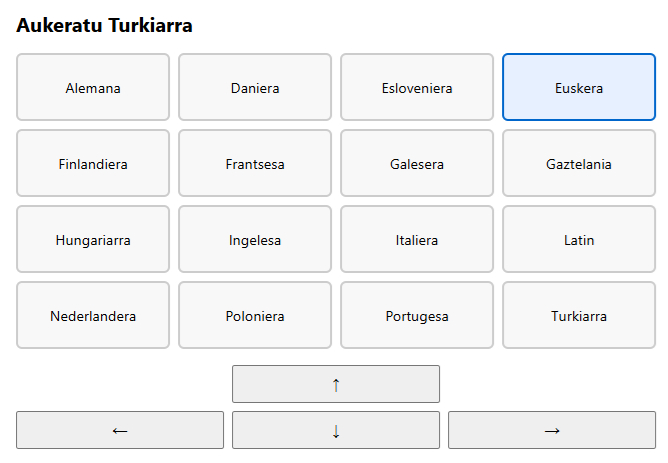This screenshot has width=668, height=463.
Task: Choose the Finlandiera language
Action: click(93, 164)
